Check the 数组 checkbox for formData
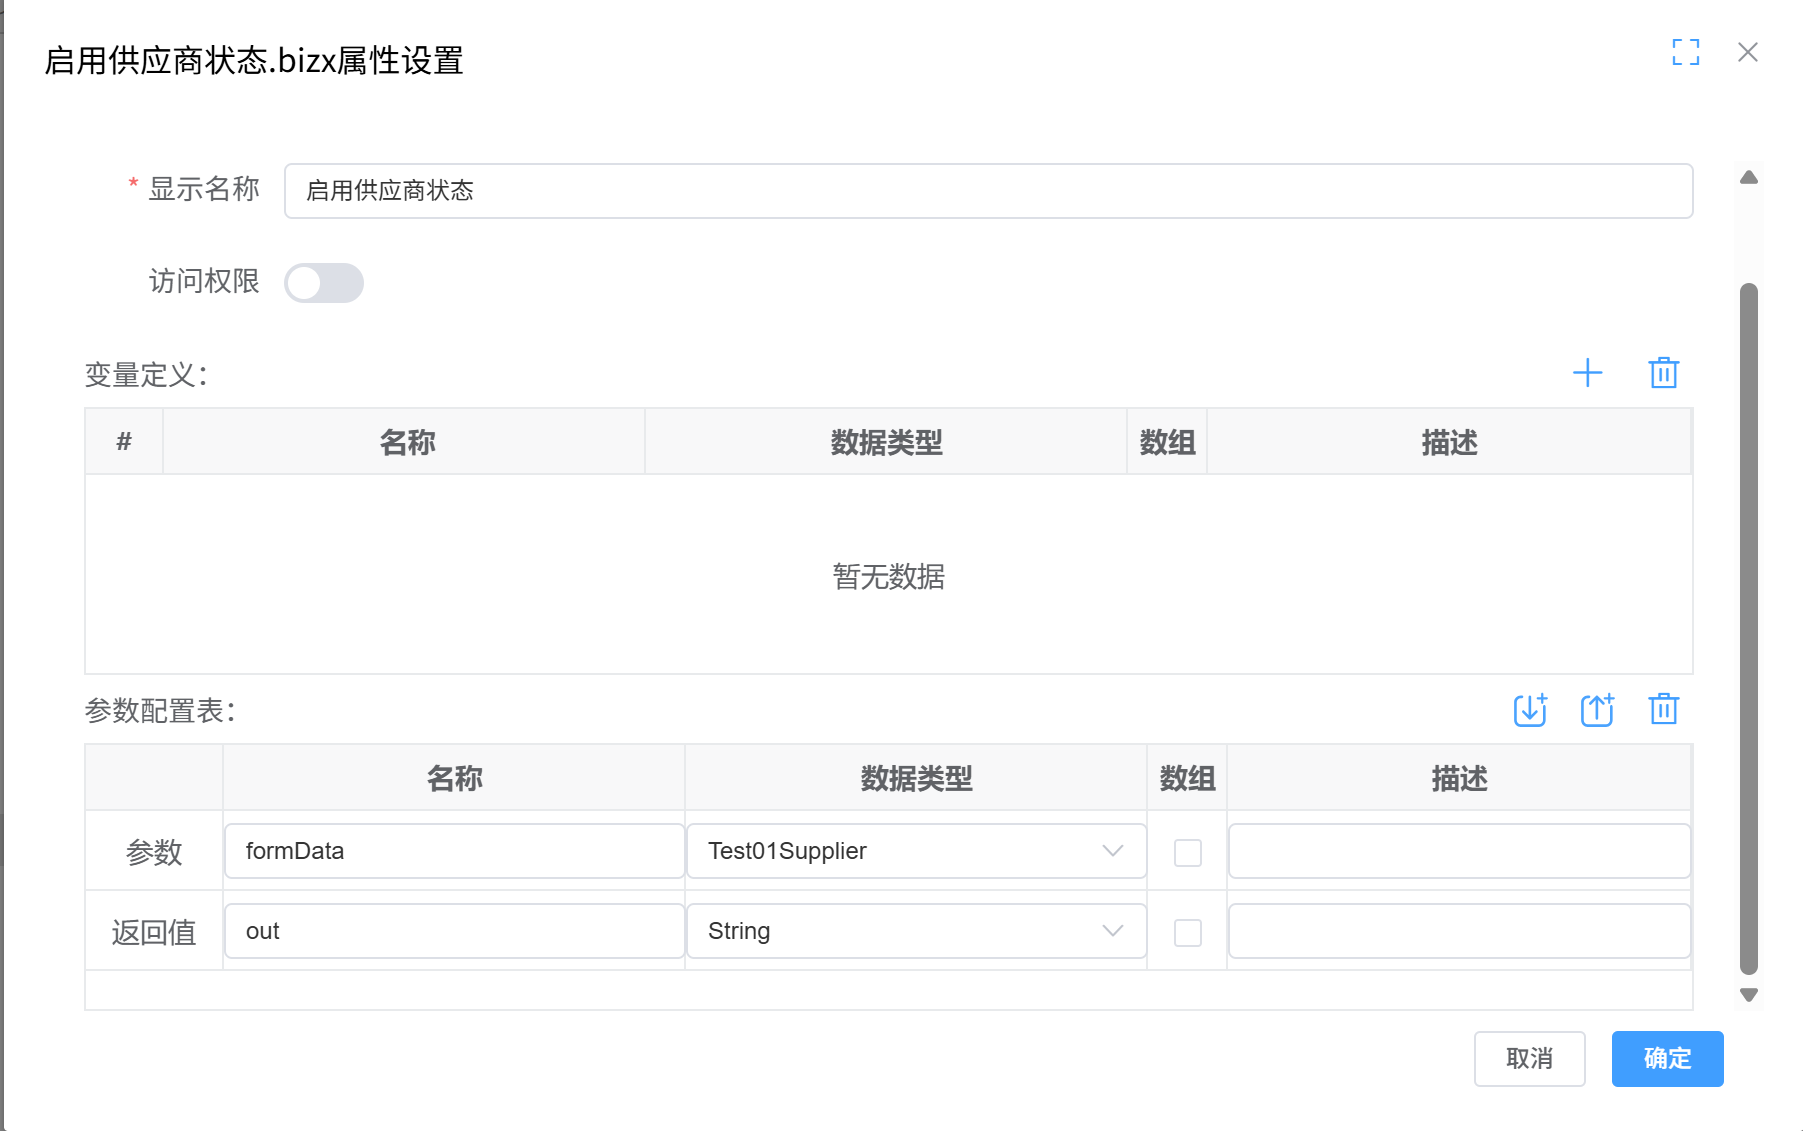 1188,851
